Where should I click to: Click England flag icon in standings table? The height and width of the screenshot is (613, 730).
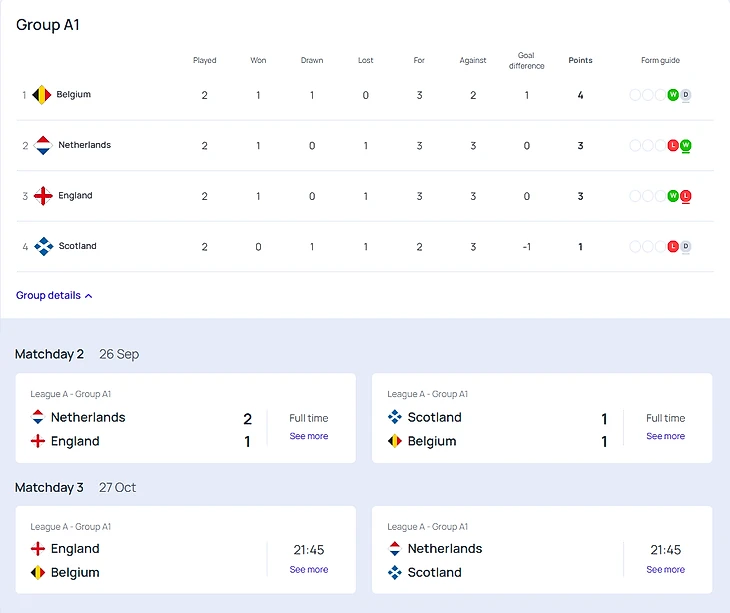click(43, 196)
